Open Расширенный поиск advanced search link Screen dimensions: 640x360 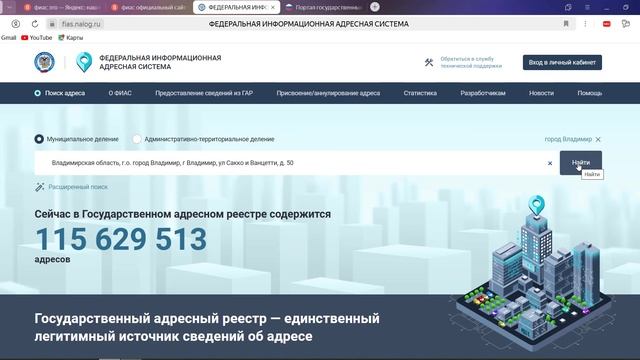click(78, 187)
